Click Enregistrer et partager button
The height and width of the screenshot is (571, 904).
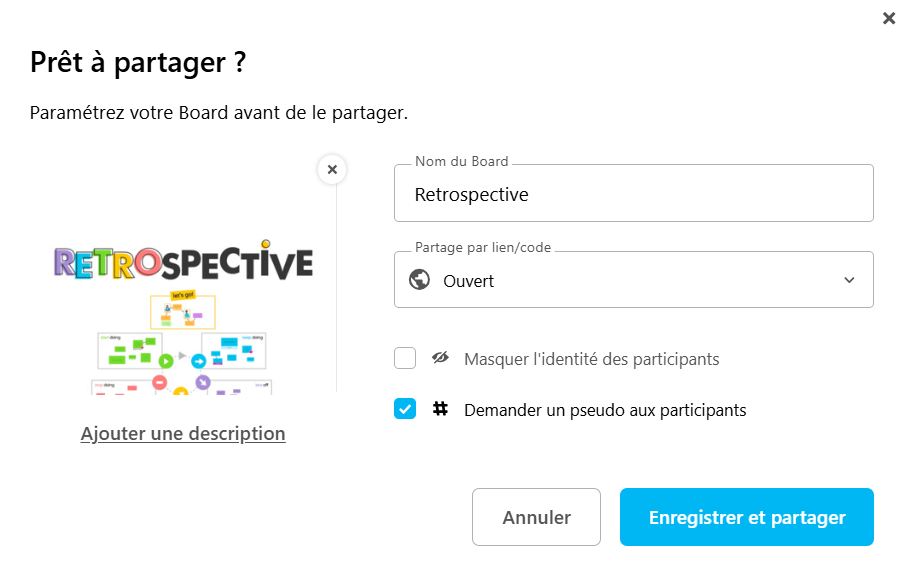(x=746, y=517)
